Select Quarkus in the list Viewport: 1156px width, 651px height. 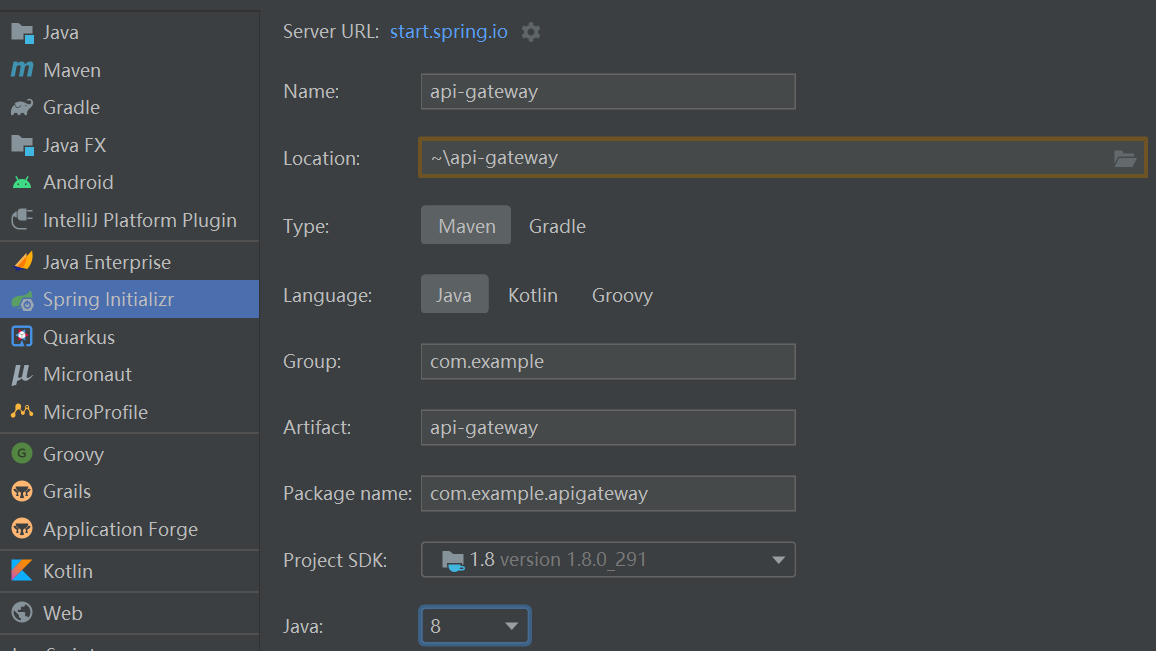click(x=130, y=337)
